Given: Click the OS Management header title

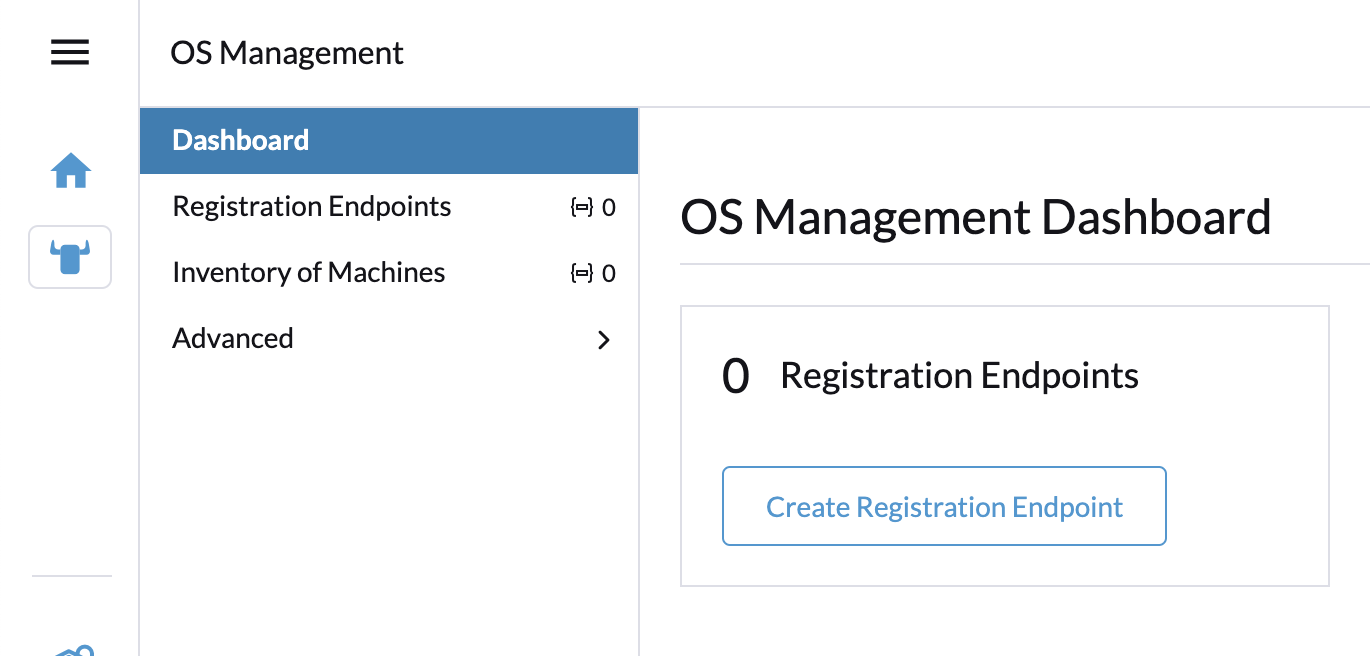Looking at the screenshot, I should (x=287, y=53).
